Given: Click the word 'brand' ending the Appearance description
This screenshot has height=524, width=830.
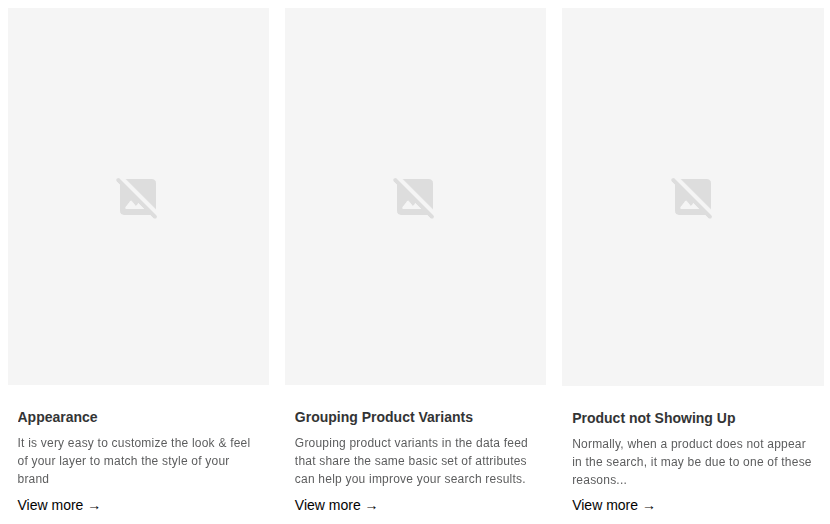Looking at the screenshot, I should pyautogui.click(x=33, y=478).
